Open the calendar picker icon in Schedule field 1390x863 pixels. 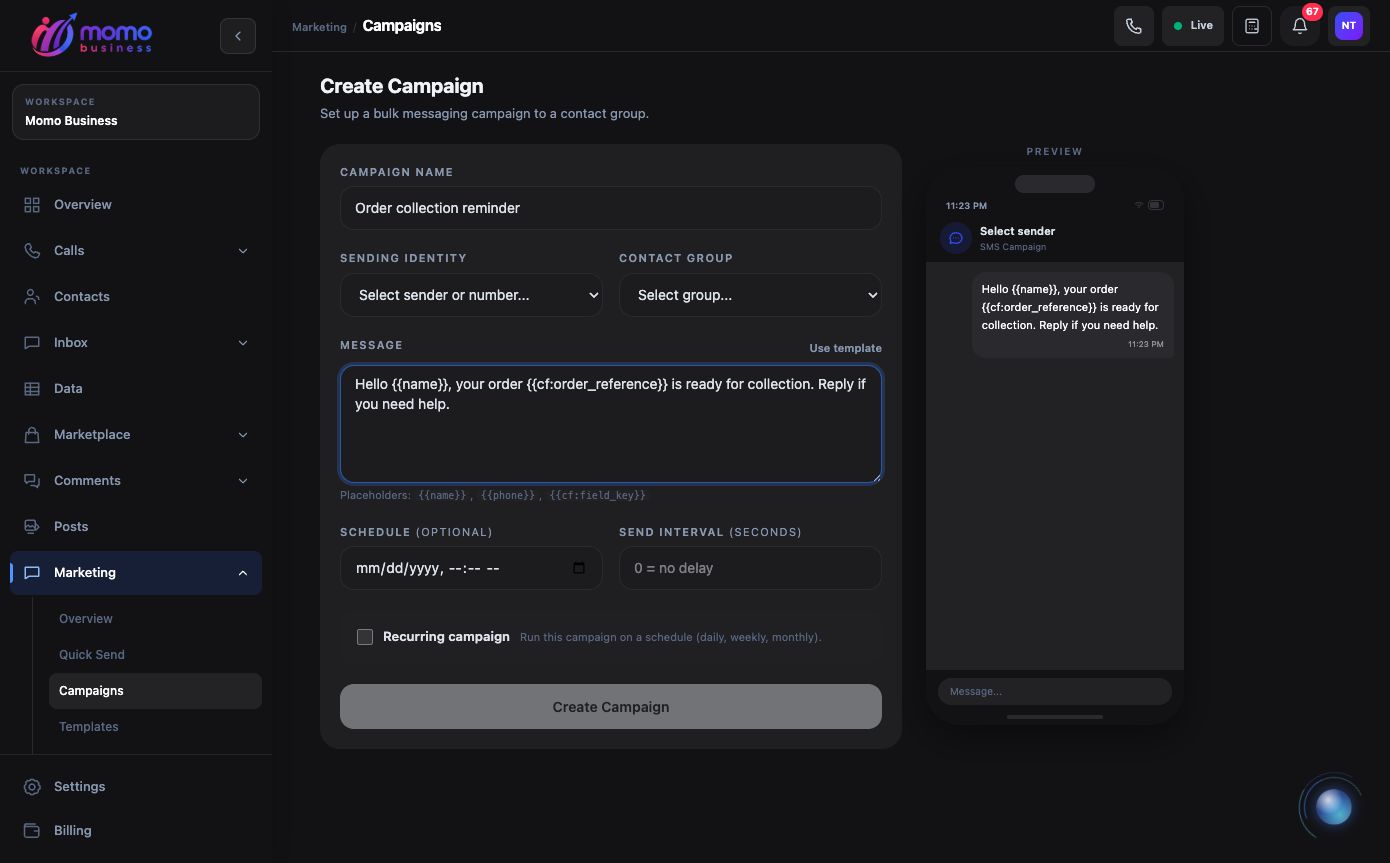(579, 568)
